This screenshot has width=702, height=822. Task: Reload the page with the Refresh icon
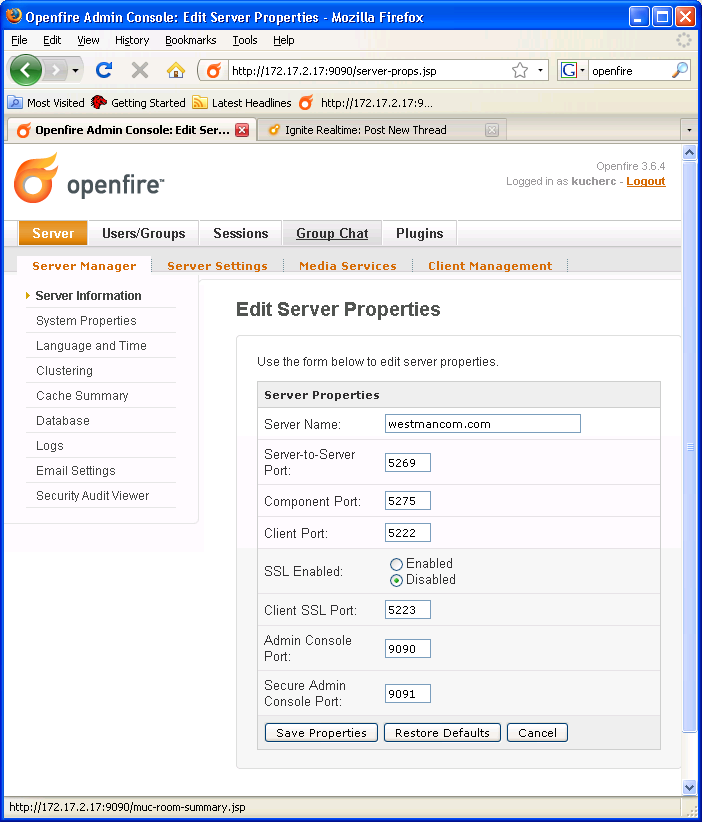(x=104, y=70)
